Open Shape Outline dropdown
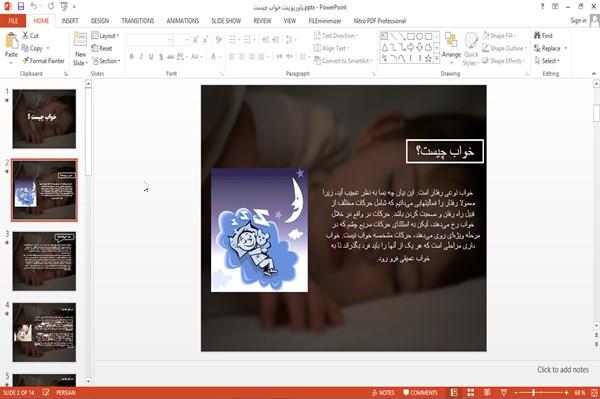600x399 pixels. coord(504,48)
